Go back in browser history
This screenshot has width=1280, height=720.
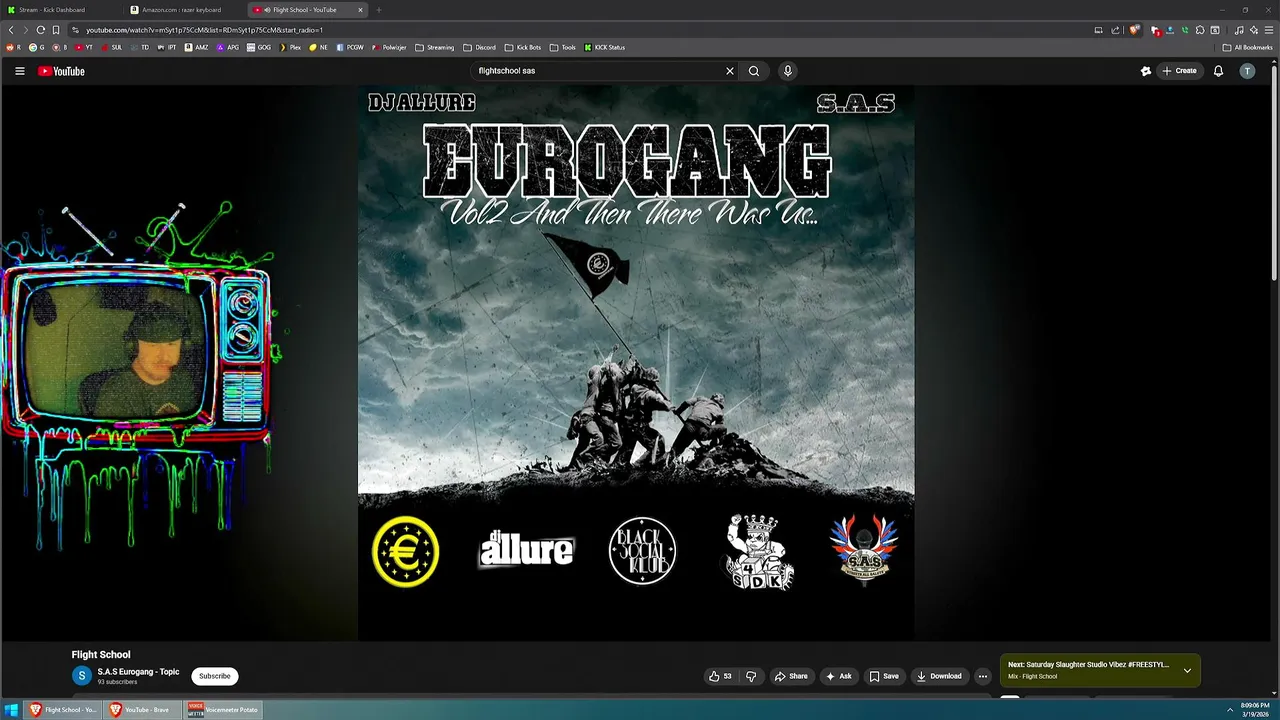11,30
